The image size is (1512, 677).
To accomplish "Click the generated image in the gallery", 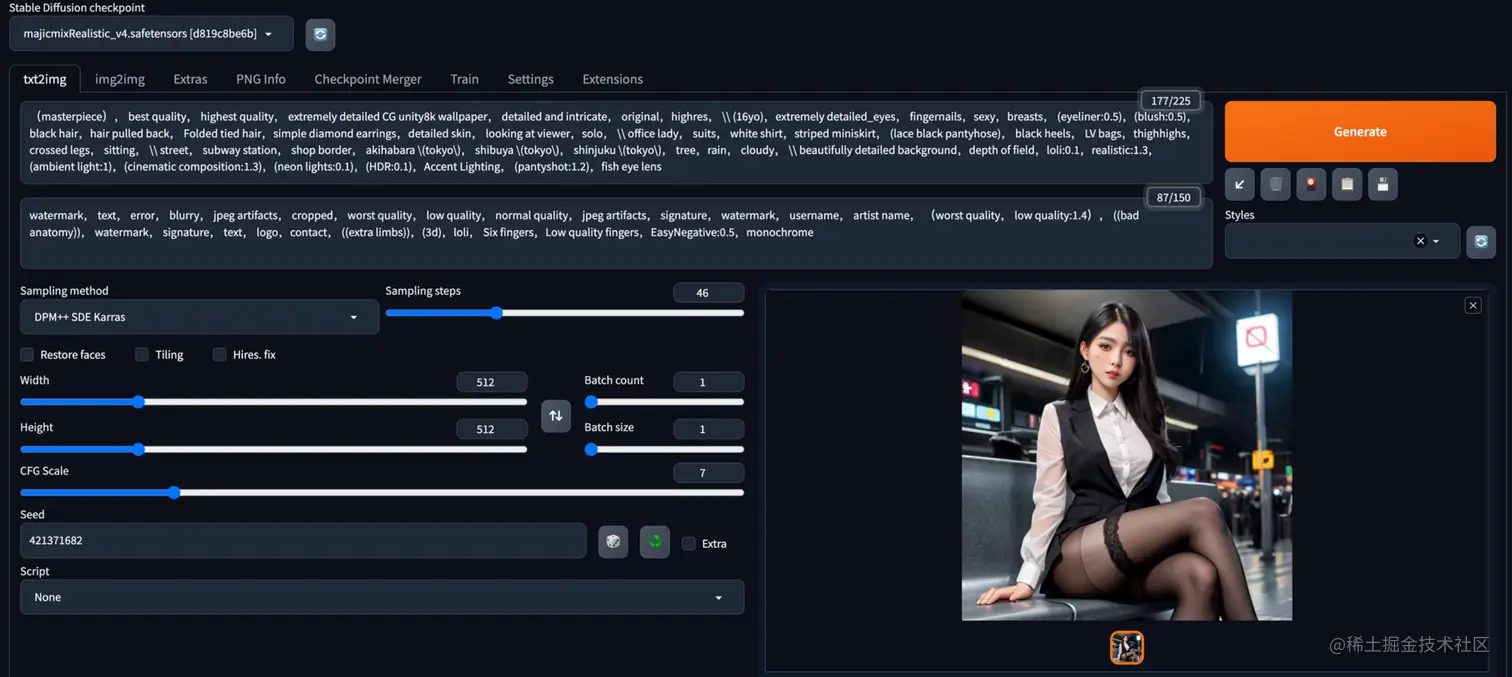I will [1127, 455].
